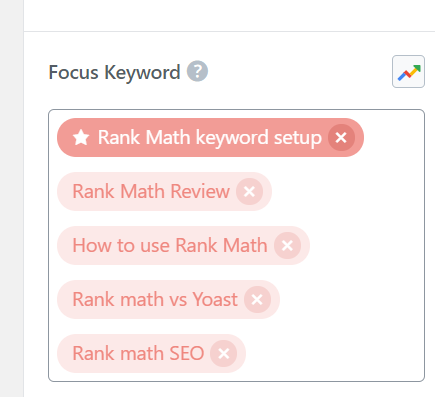Open the Google Trends arrow button

click(x=408, y=72)
